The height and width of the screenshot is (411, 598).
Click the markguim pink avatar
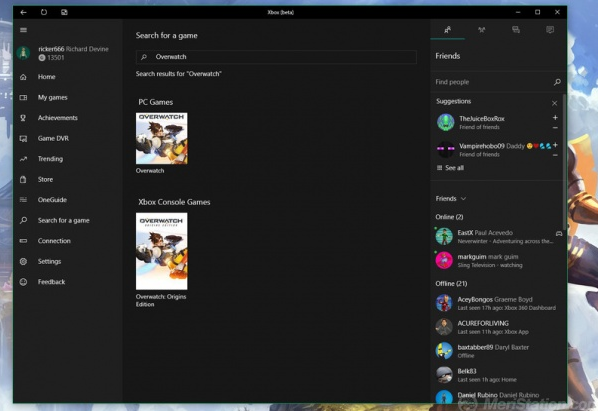(x=444, y=260)
